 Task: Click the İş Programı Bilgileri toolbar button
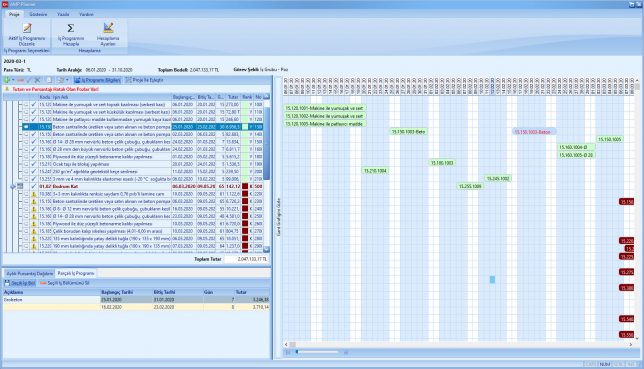[x=97, y=80]
